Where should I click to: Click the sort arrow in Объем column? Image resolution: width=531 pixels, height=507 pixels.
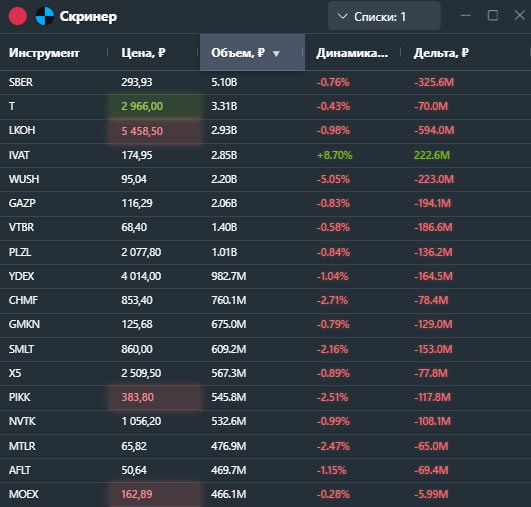pyautogui.click(x=276, y=54)
